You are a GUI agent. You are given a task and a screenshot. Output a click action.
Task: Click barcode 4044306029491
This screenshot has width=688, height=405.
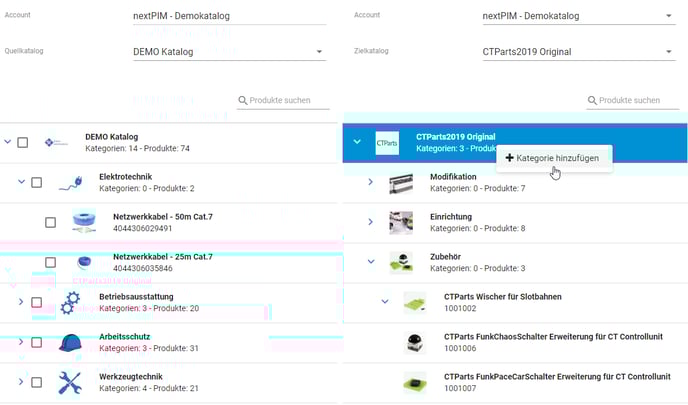click(x=142, y=229)
